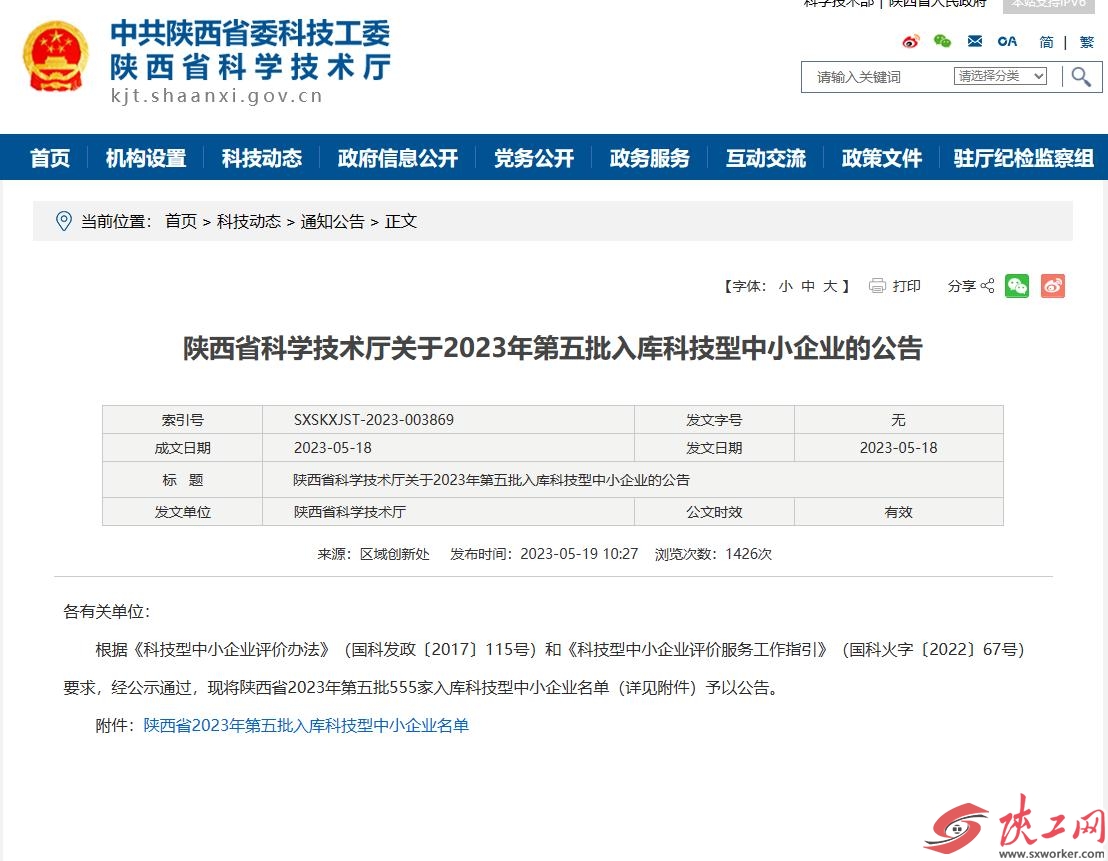Viewport: 1108px width, 861px height.
Task: Open the email envelope icon in header
Action: 974,41
